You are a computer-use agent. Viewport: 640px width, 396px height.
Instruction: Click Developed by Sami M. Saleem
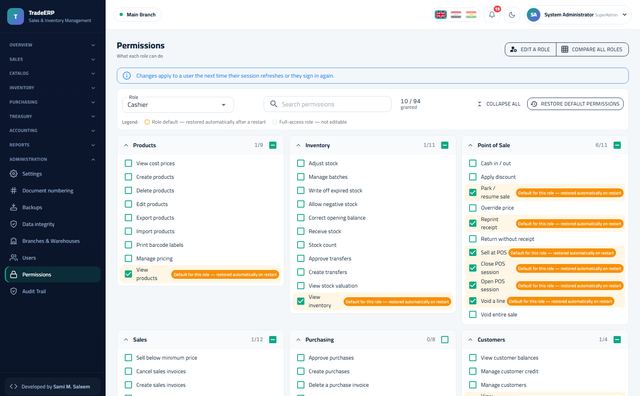(x=52, y=387)
